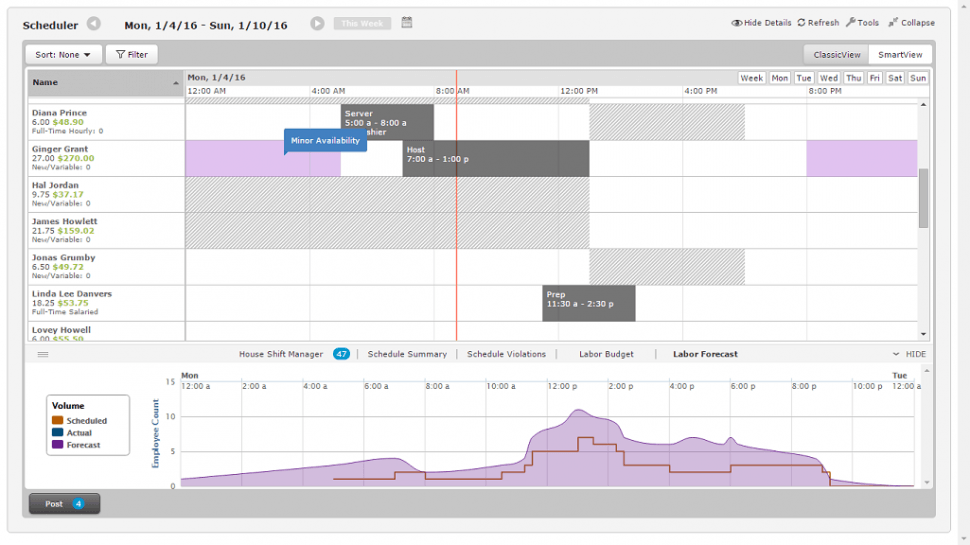Open the calendar date picker icon
970x545 pixels.
click(x=406, y=22)
